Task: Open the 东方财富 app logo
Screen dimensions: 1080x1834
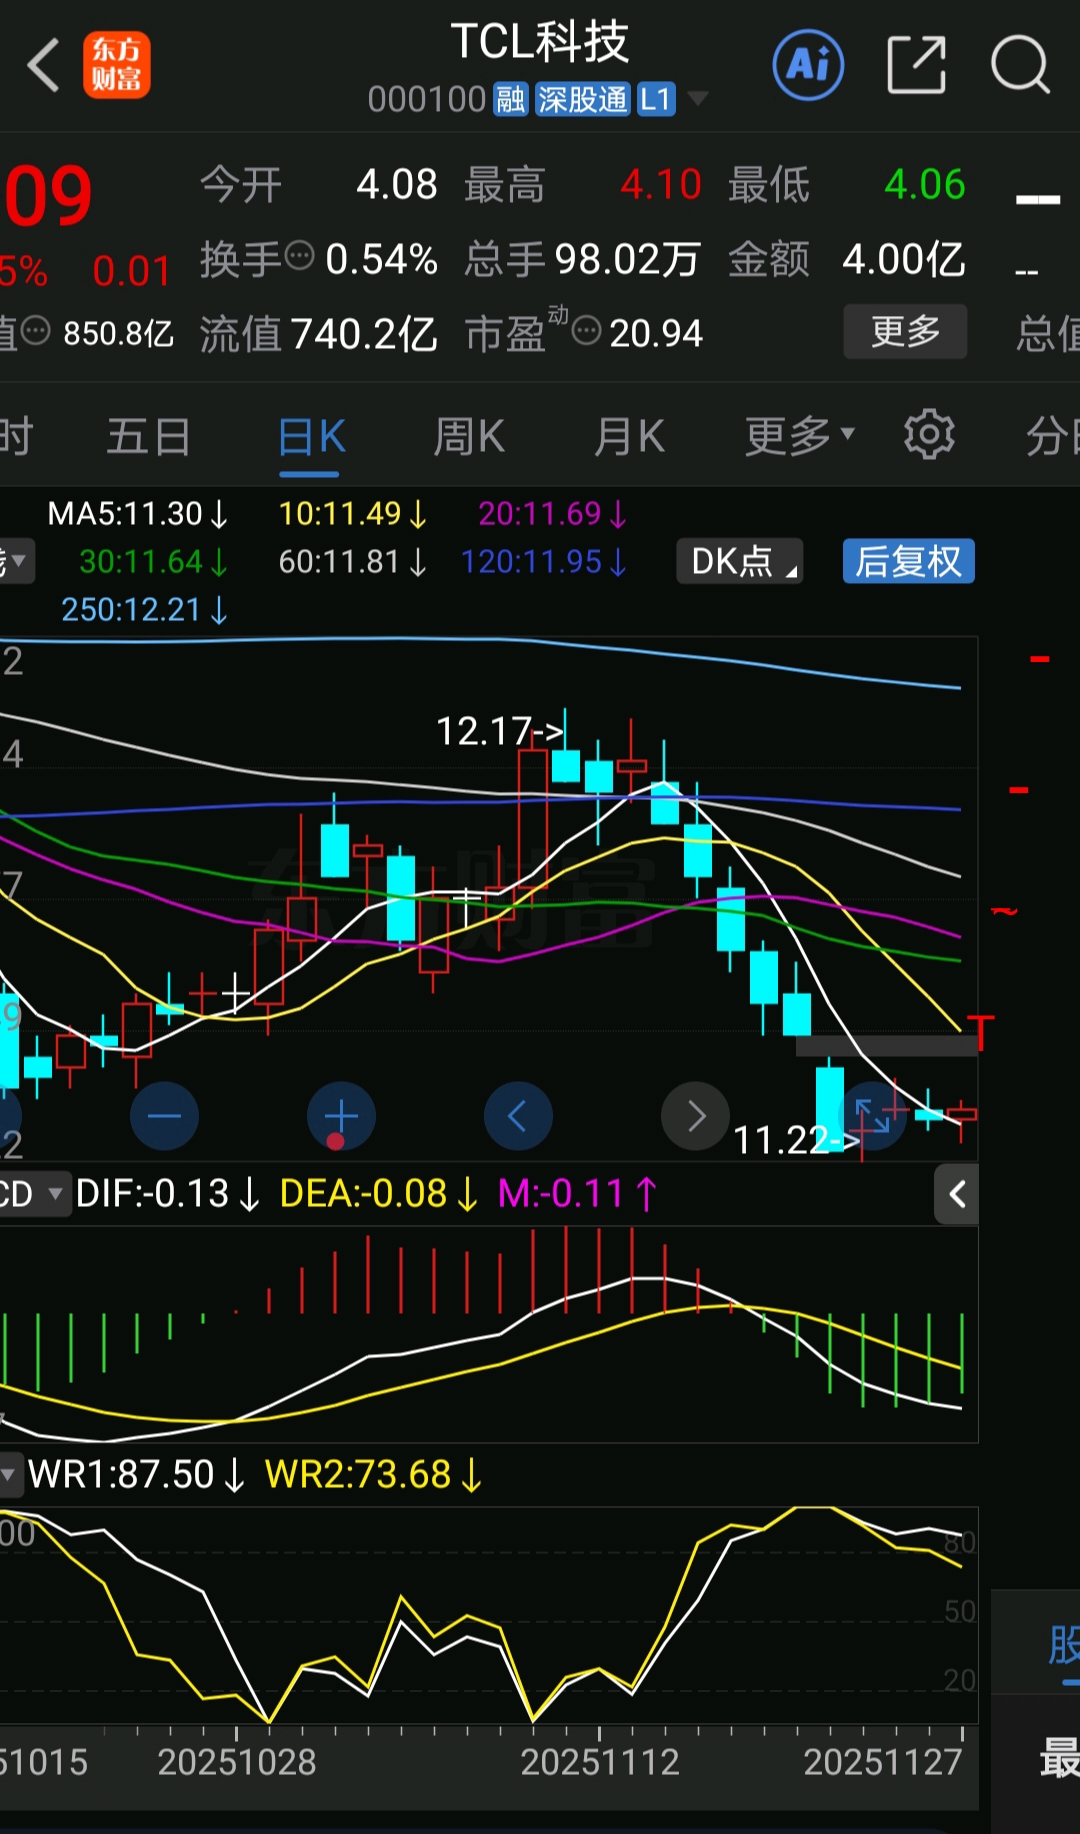Action: (117, 65)
